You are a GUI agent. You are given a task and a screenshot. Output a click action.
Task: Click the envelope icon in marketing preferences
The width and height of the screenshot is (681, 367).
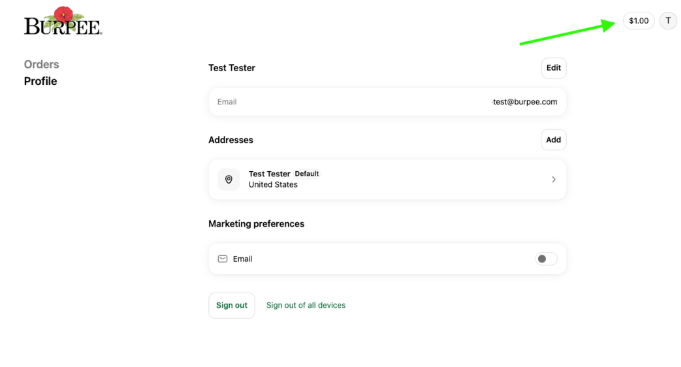tap(222, 259)
